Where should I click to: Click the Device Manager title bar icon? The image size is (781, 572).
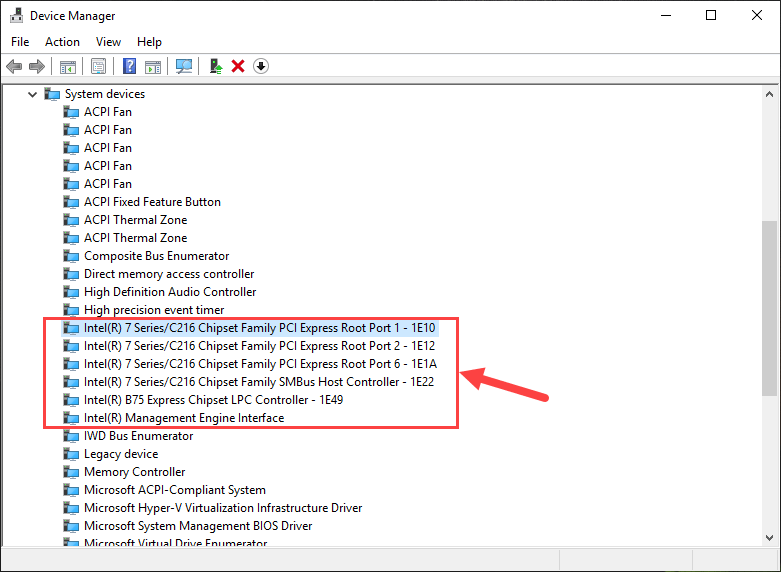[x=16, y=15]
